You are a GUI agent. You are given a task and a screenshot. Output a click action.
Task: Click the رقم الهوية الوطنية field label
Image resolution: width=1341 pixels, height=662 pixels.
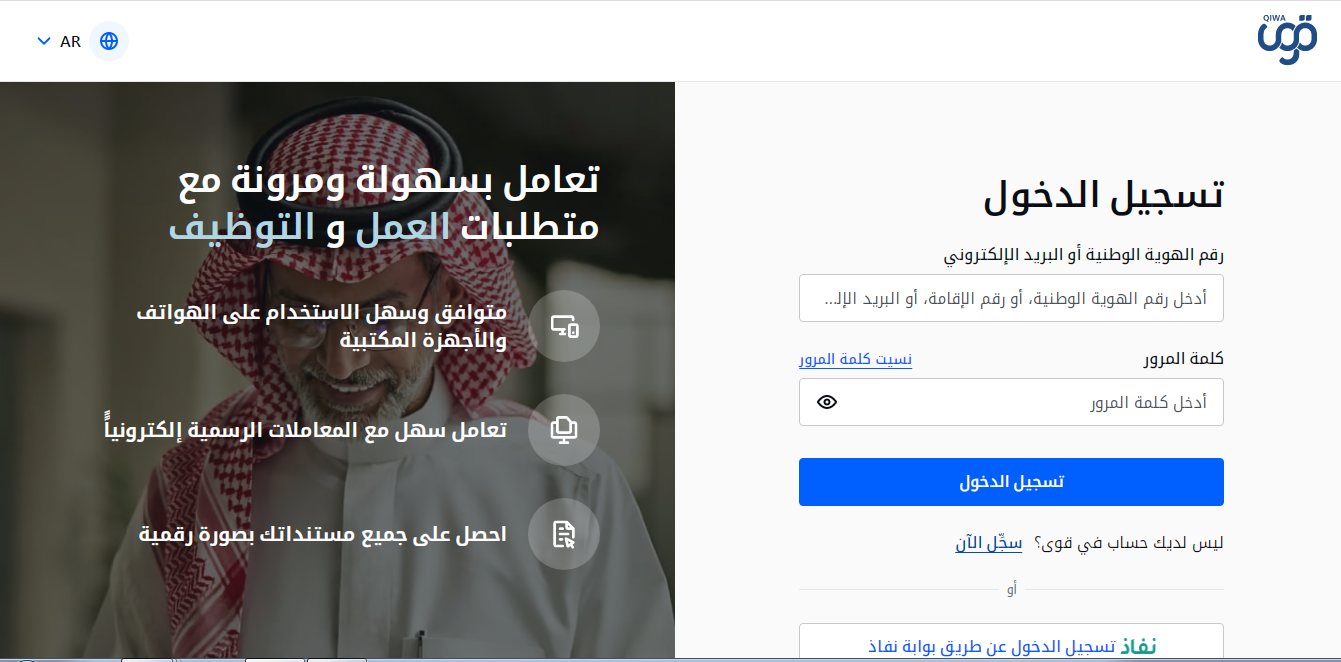pyautogui.click(x=1084, y=255)
